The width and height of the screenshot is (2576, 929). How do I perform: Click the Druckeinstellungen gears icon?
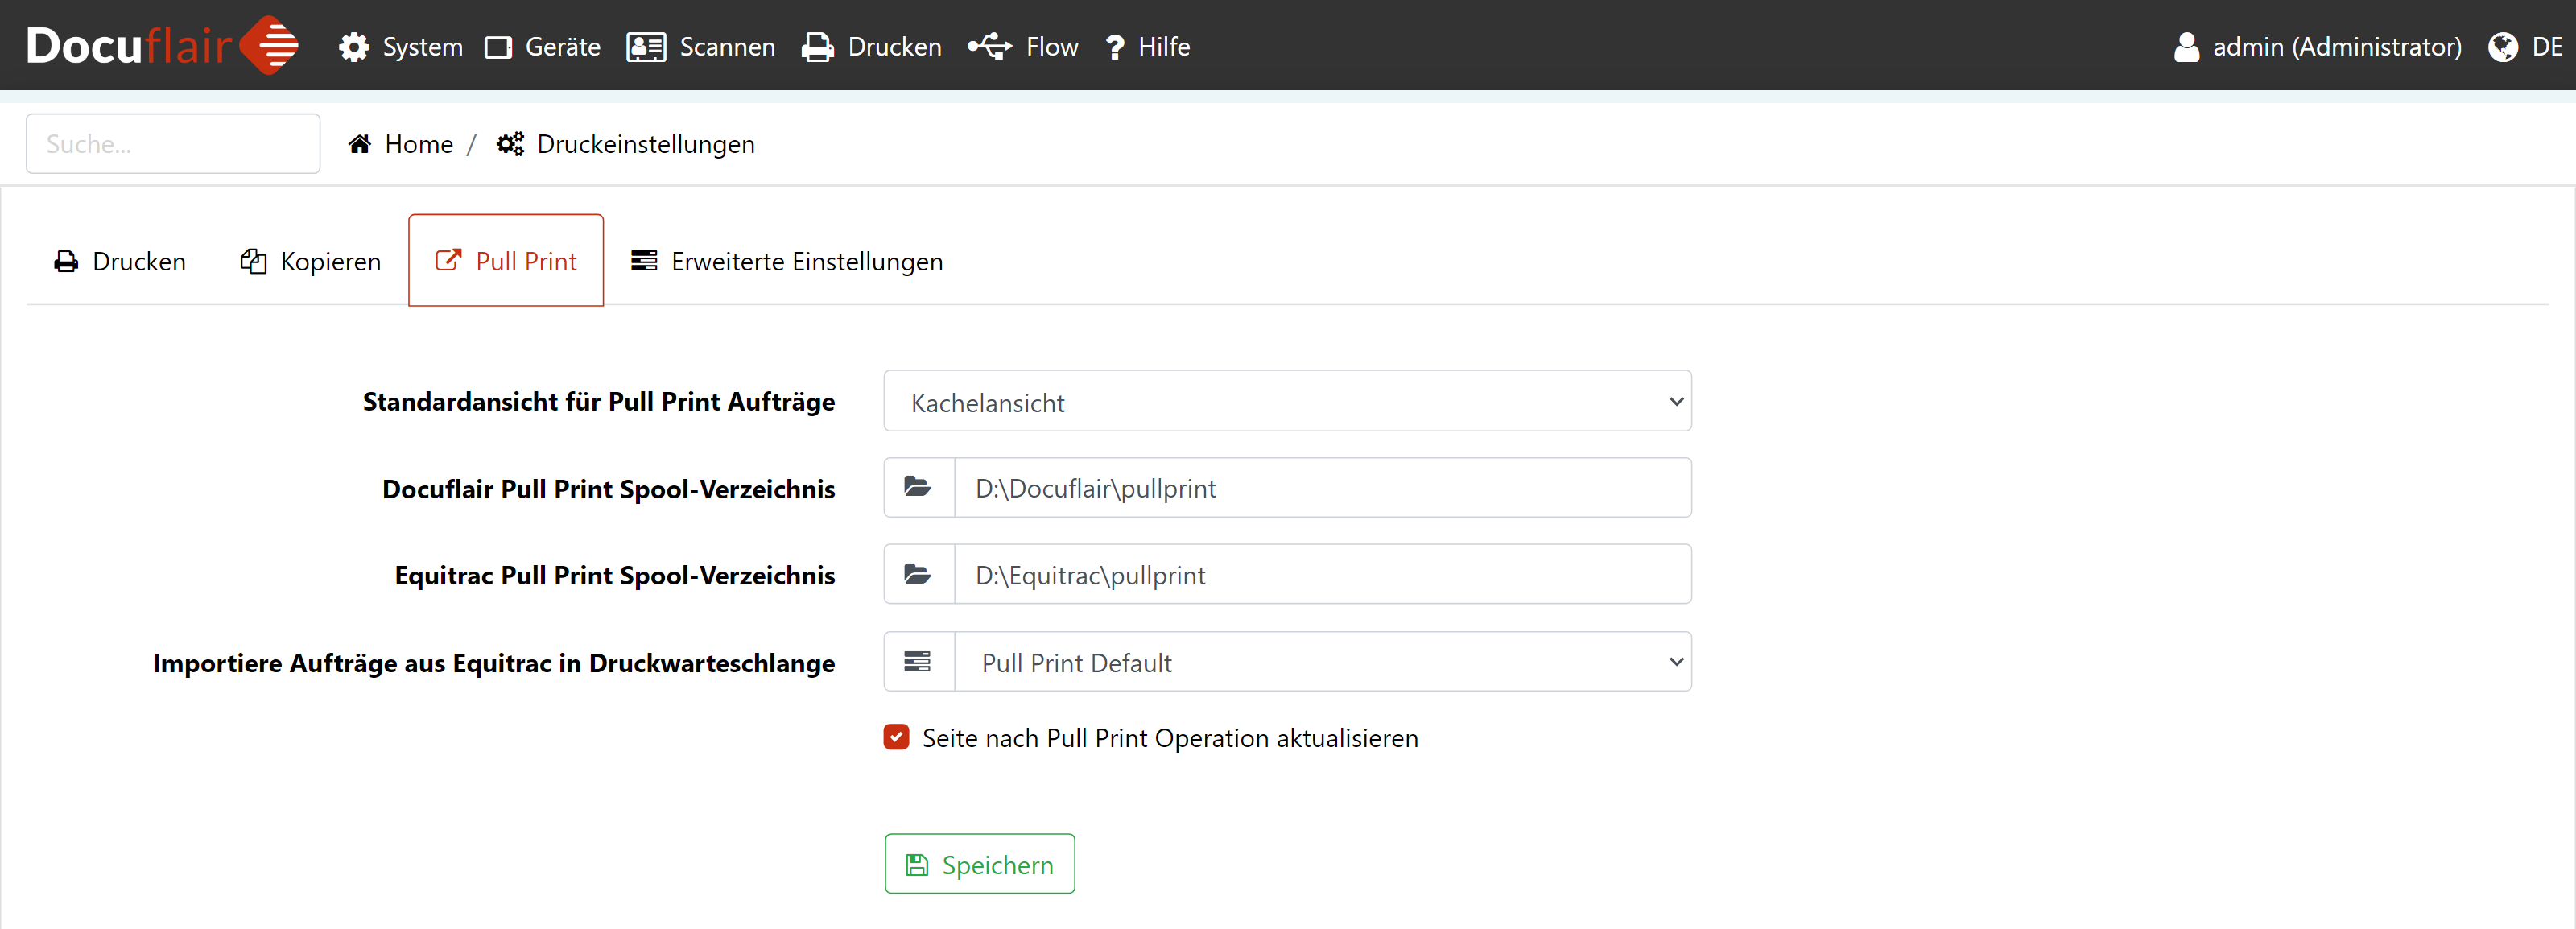[510, 144]
